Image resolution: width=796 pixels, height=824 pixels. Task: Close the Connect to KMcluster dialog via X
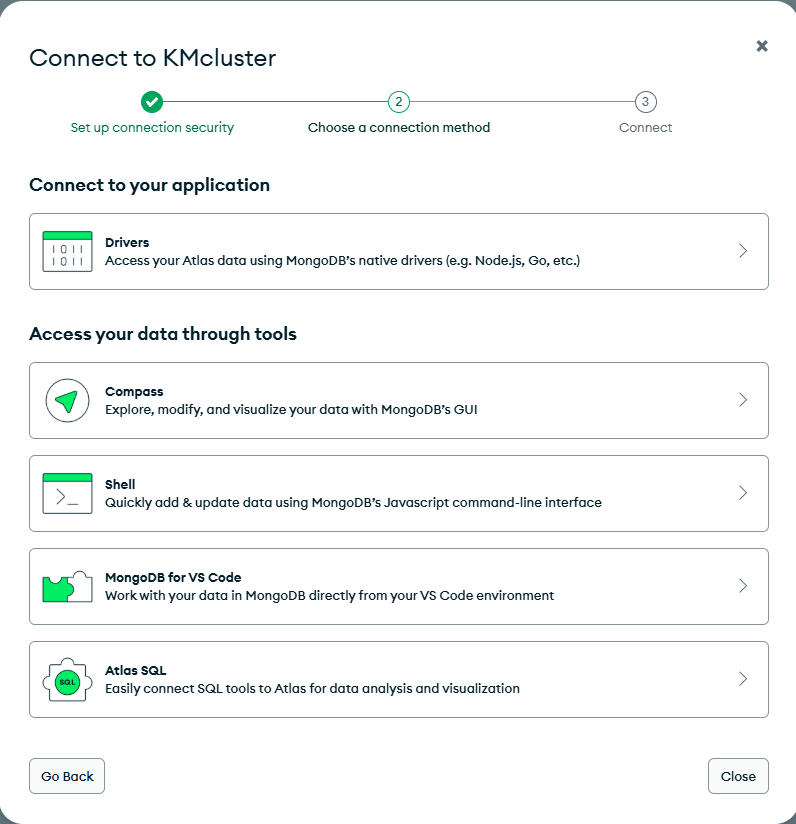point(762,46)
